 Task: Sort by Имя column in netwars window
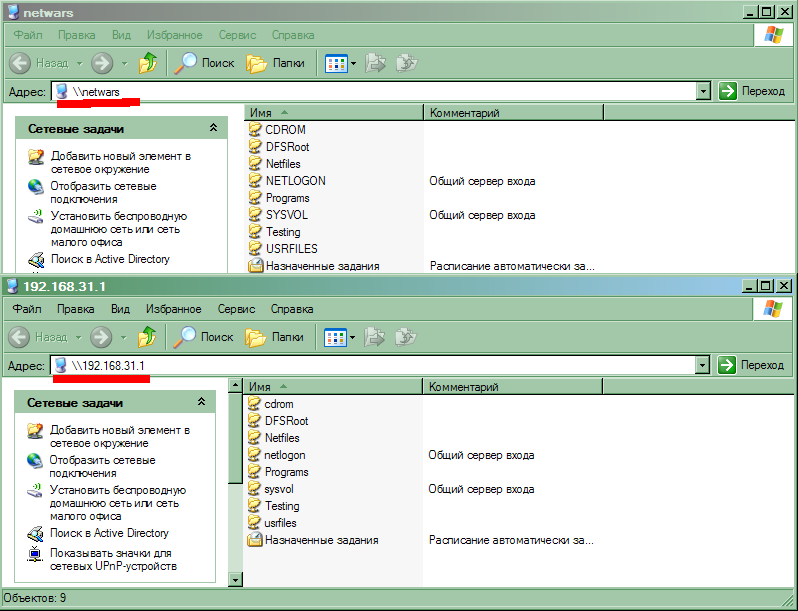click(x=334, y=113)
